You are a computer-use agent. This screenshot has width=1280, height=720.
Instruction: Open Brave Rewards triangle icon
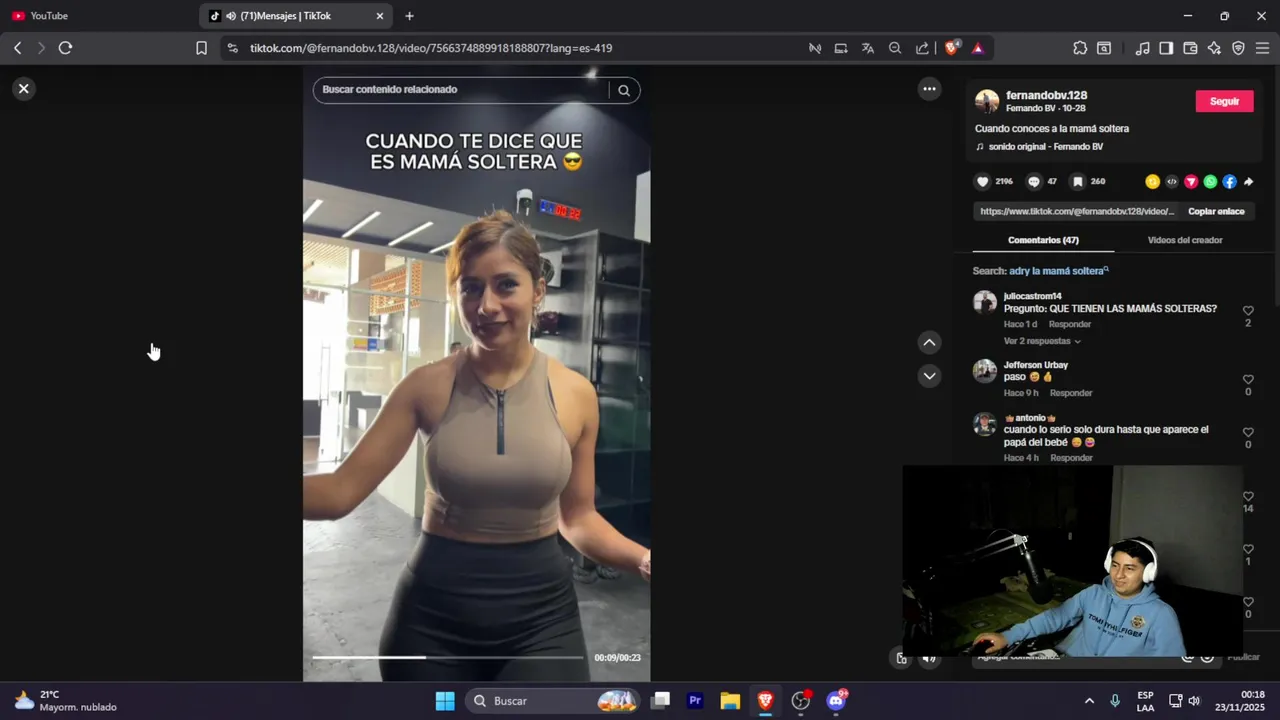pyautogui.click(x=978, y=48)
